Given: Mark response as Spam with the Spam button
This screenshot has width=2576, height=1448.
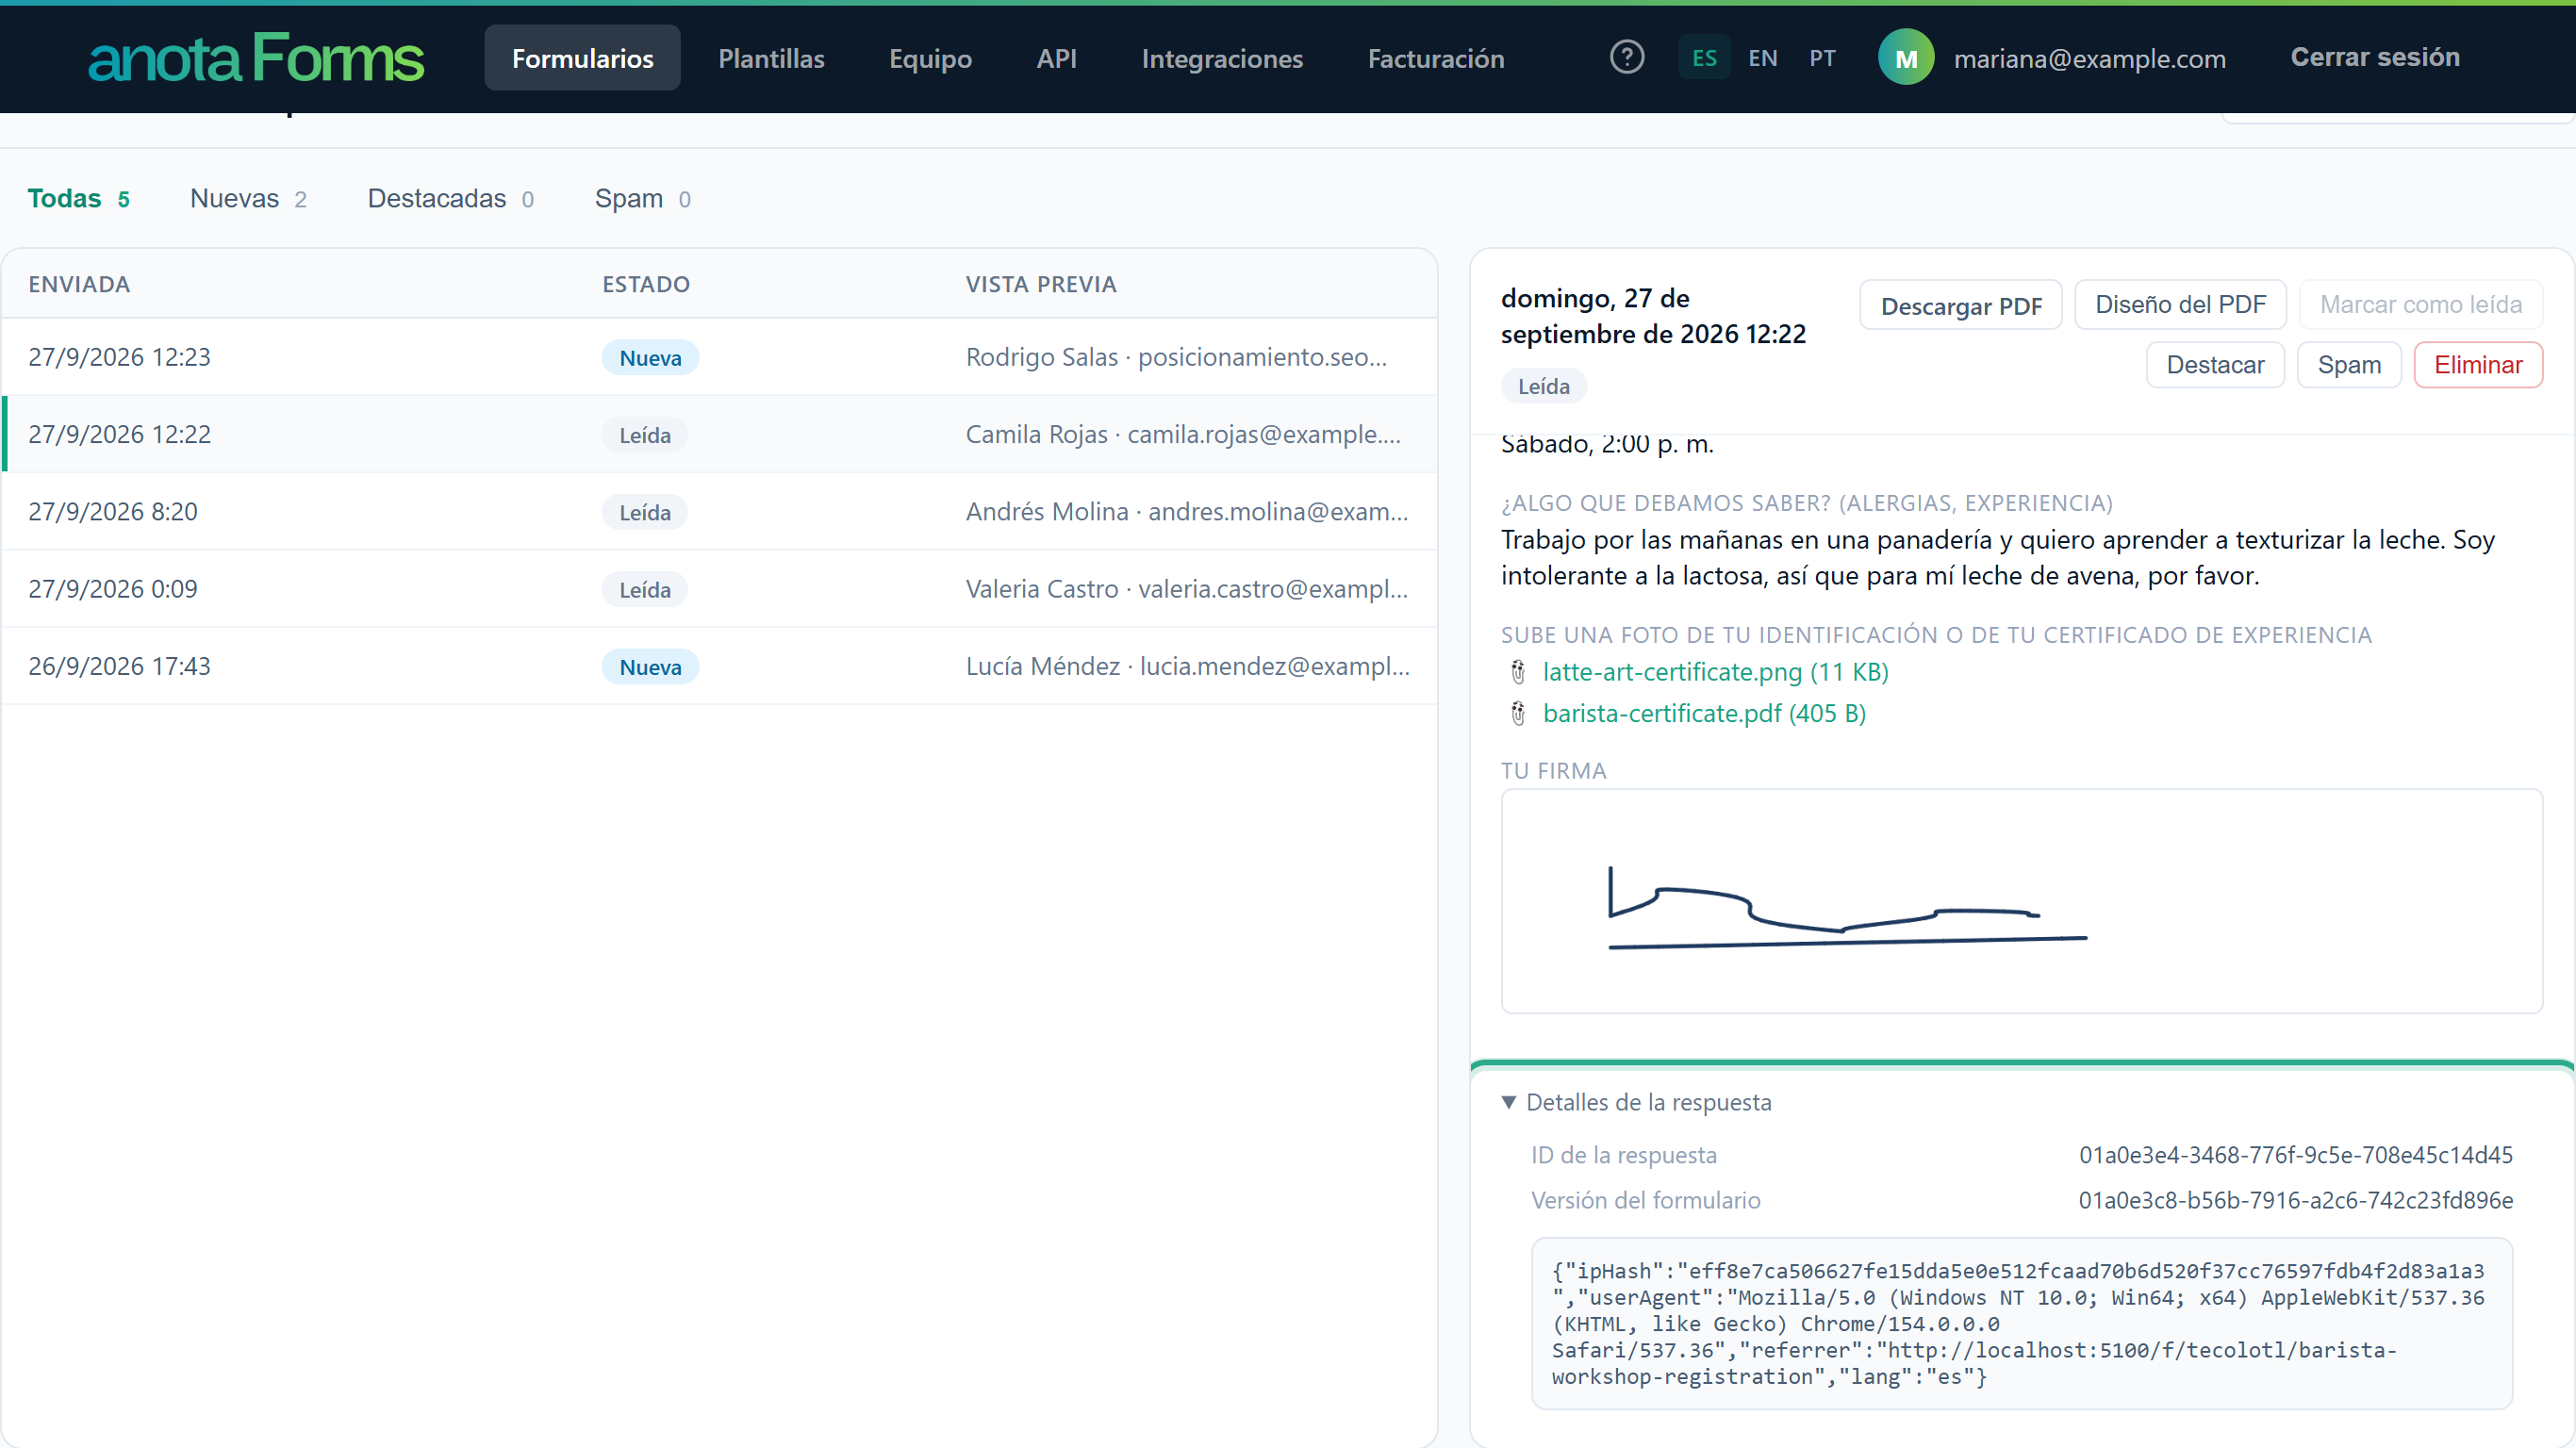Looking at the screenshot, I should 2349,365.
